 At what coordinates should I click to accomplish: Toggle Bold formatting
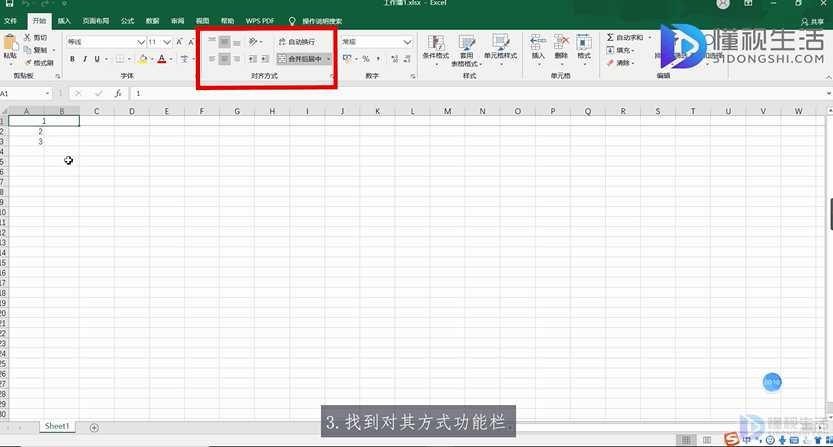click(72, 59)
